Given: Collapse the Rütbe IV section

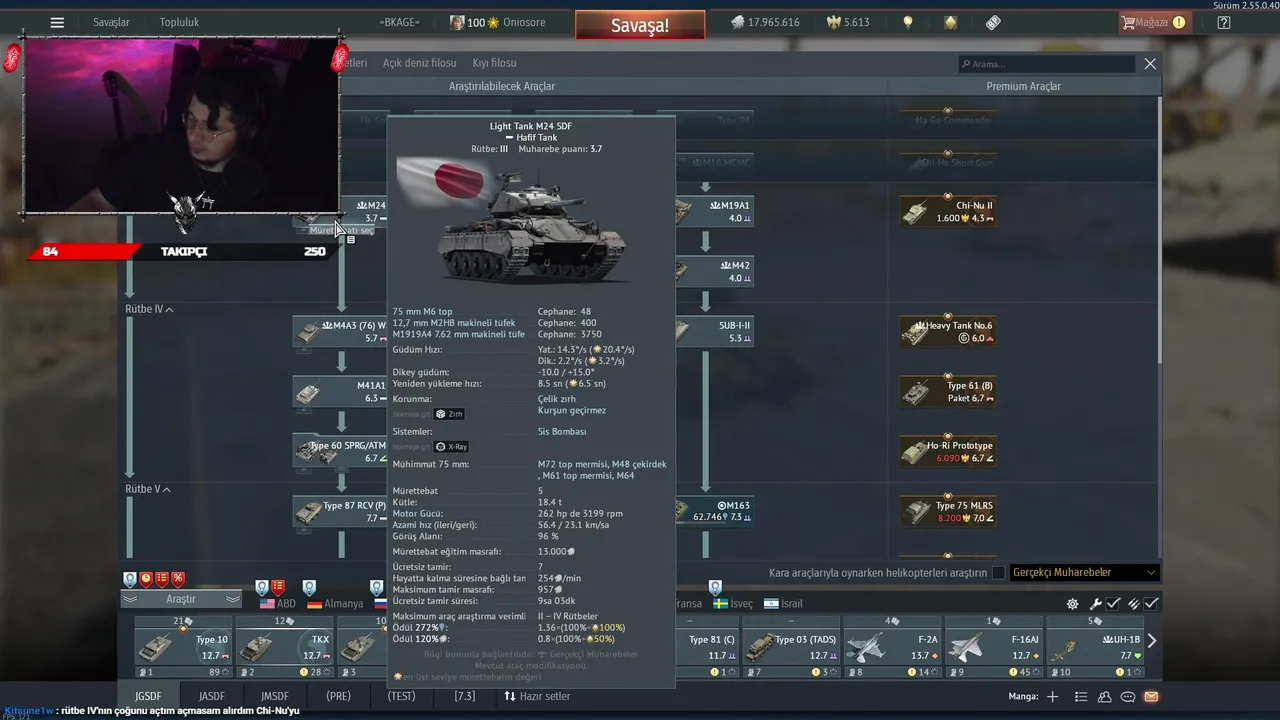Looking at the screenshot, I should (x=149, y=310).
